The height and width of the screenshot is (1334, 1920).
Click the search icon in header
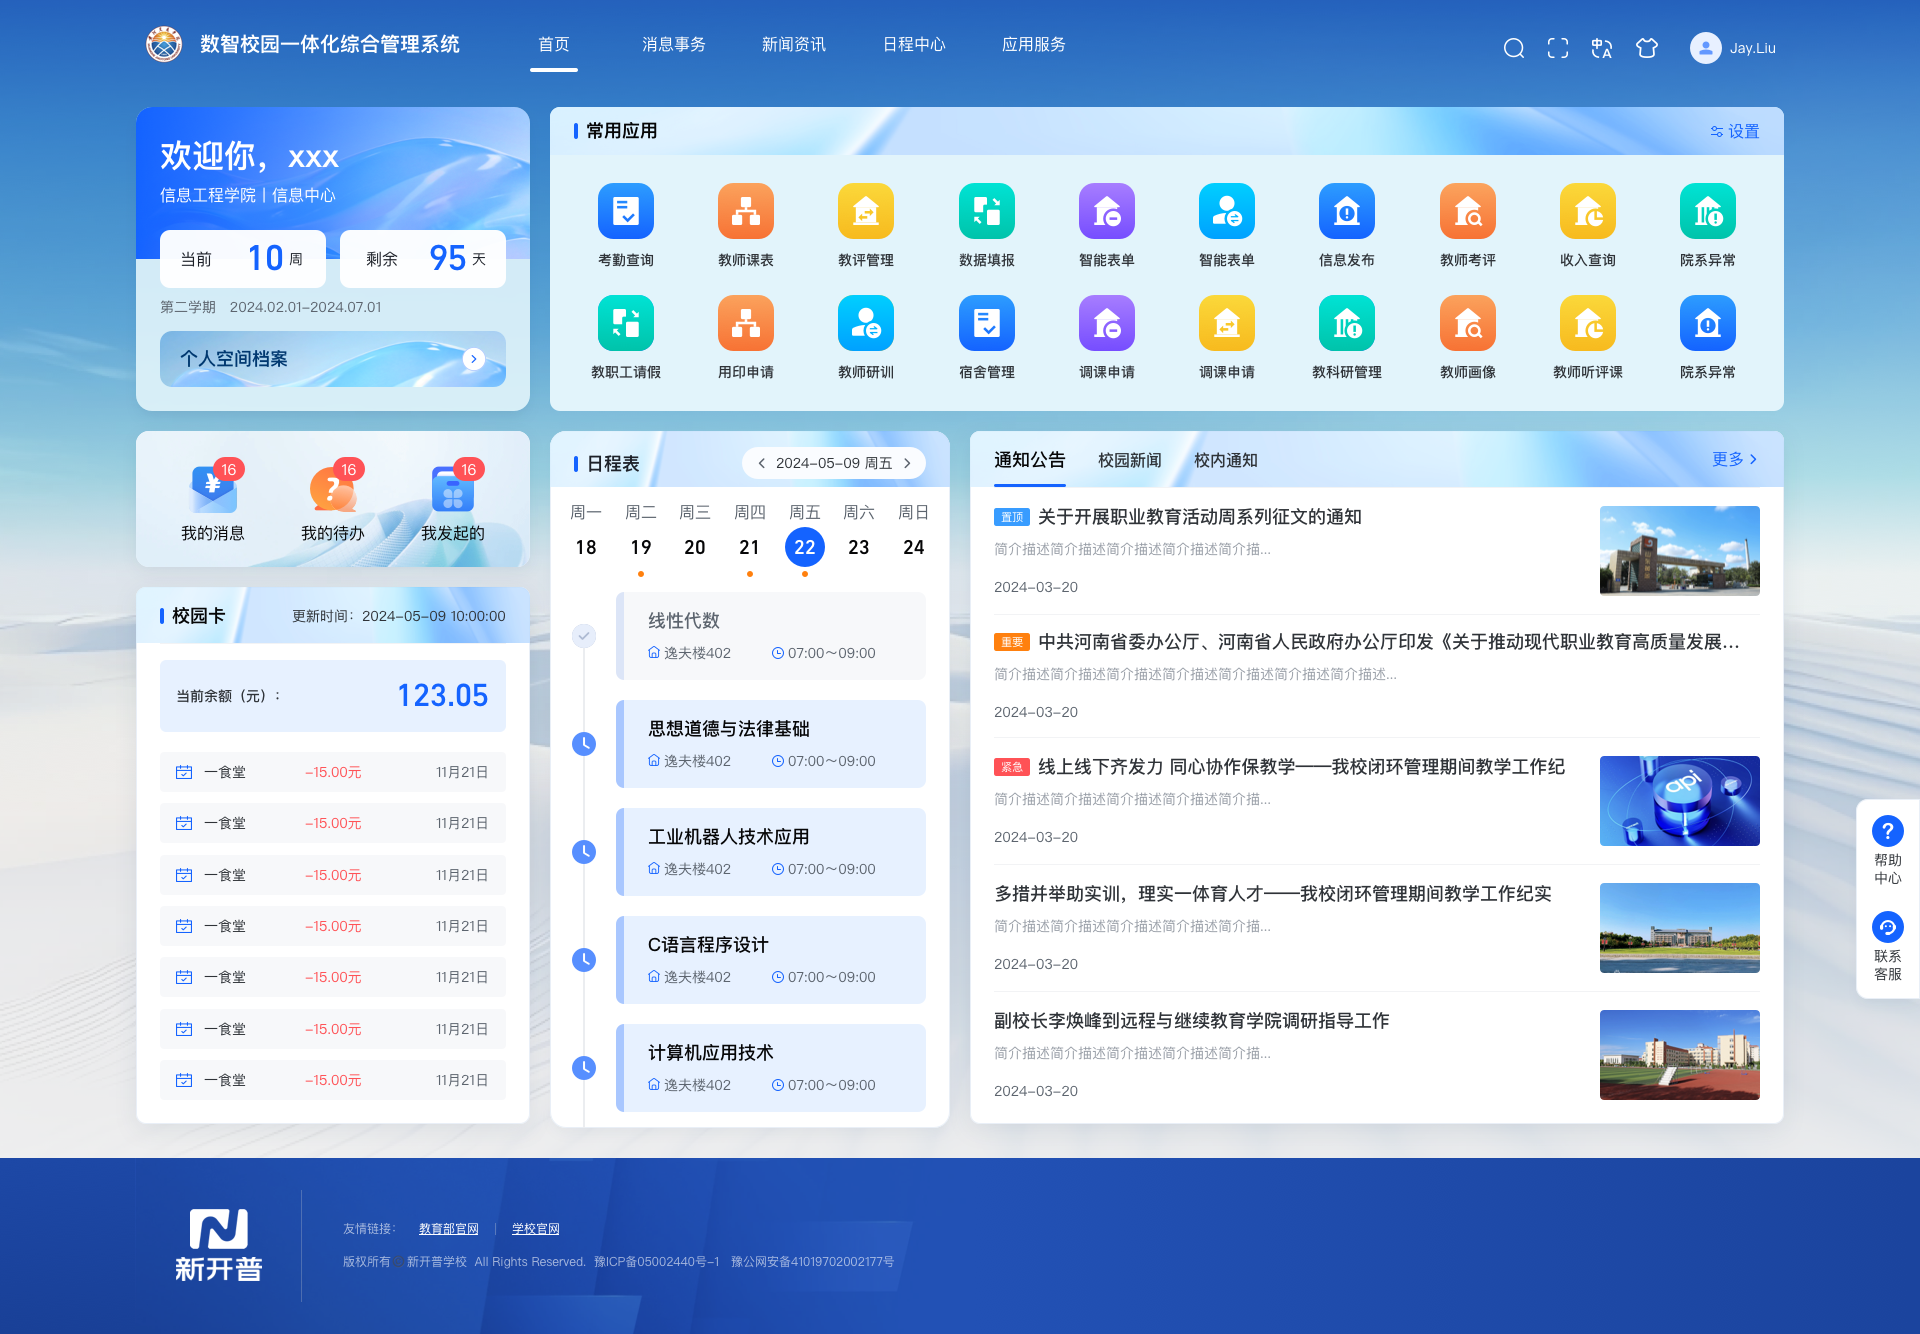(x=1513, y=48)
